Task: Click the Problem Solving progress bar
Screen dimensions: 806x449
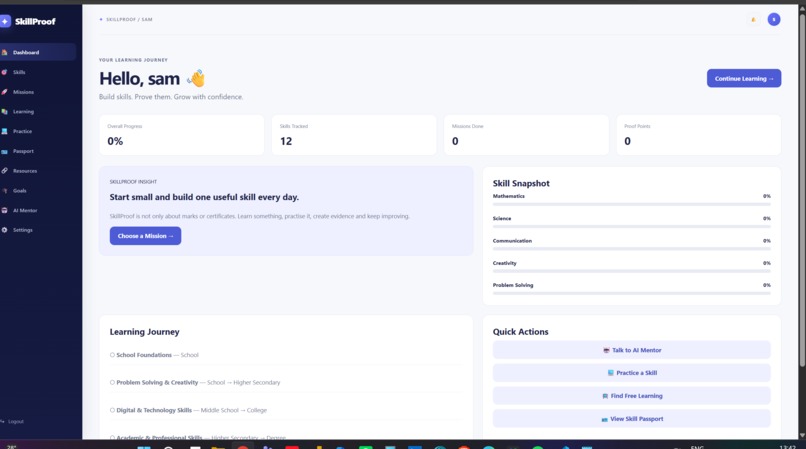Action: (x=632, y=293)
